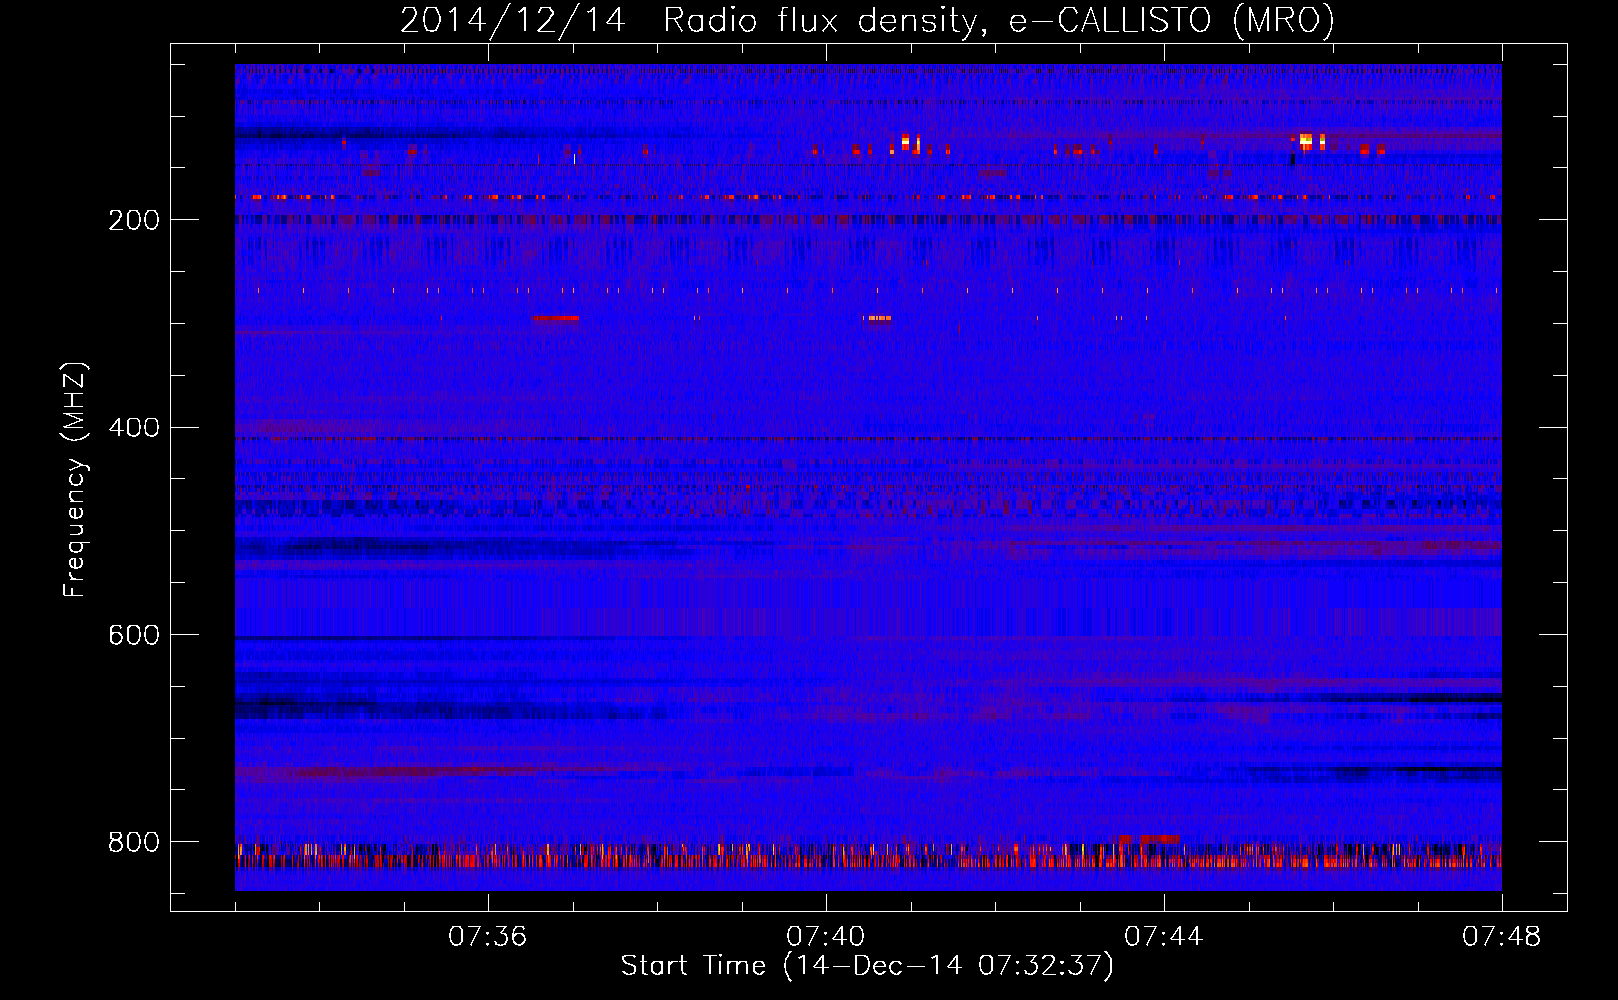This screenshot has width=1618, height=1000.
Task: Click the 07:48 time tick label
Action: click(1501, 937)
